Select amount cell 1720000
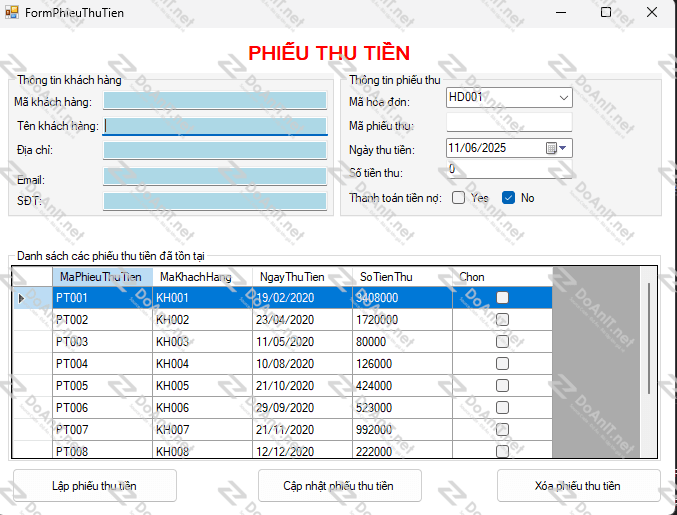Image resolution: width=677 pixels, height=515 pixels. click(x=402, y=319)
